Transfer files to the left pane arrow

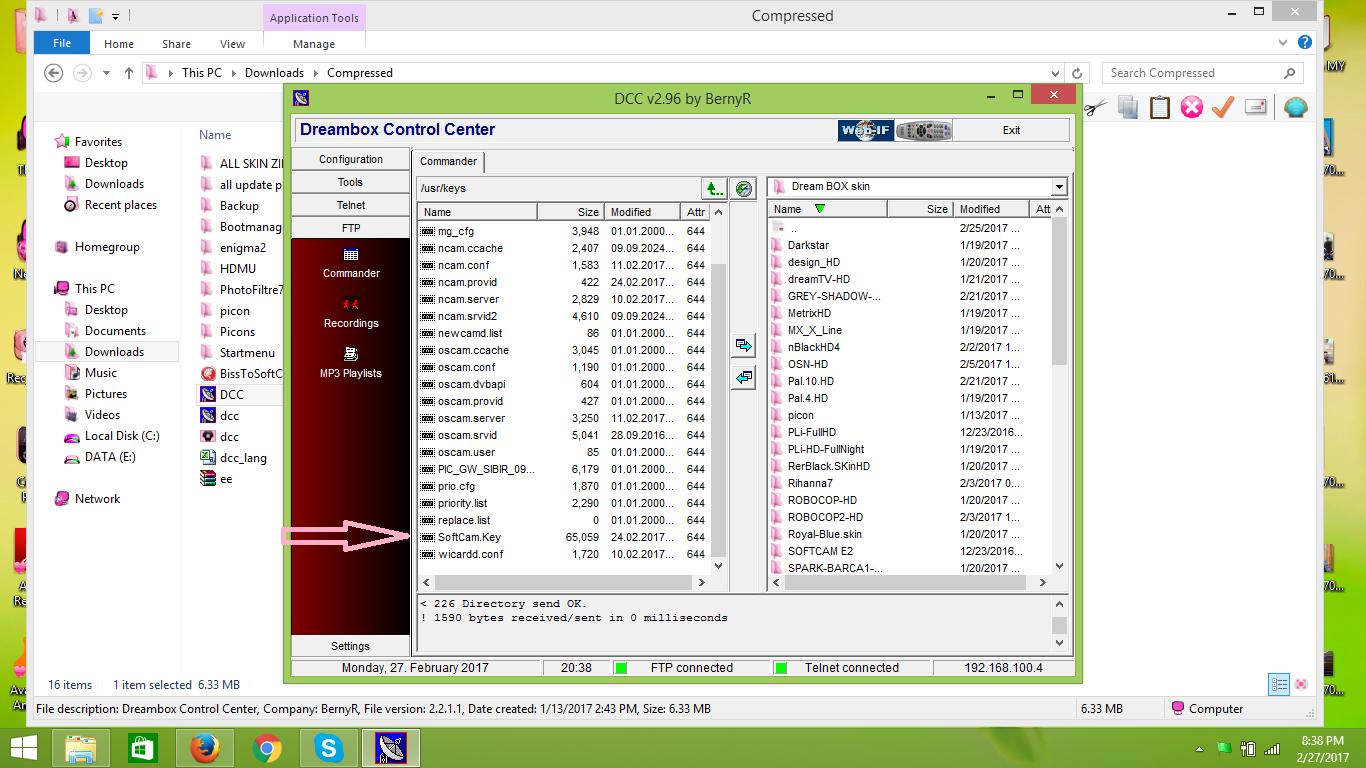tap(743, 378)
